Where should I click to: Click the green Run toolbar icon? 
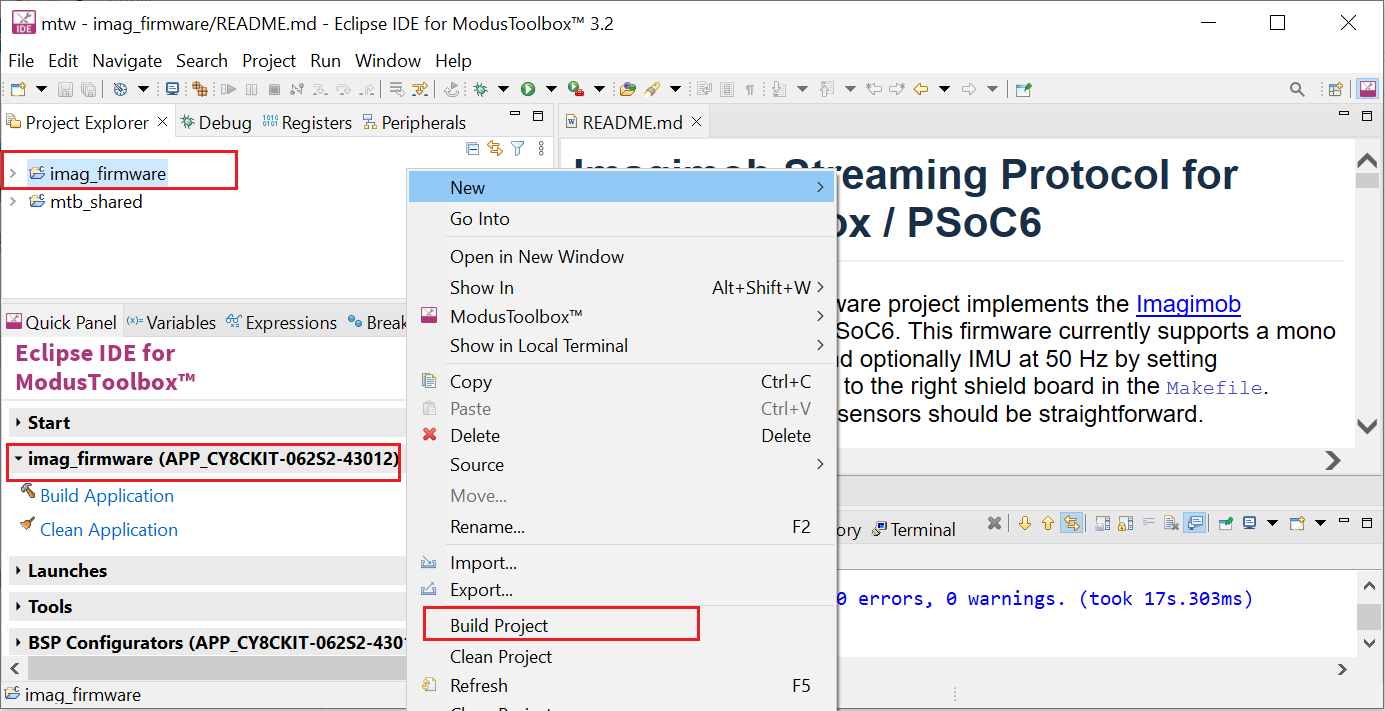pyautogui.click(x=527, y=89)
